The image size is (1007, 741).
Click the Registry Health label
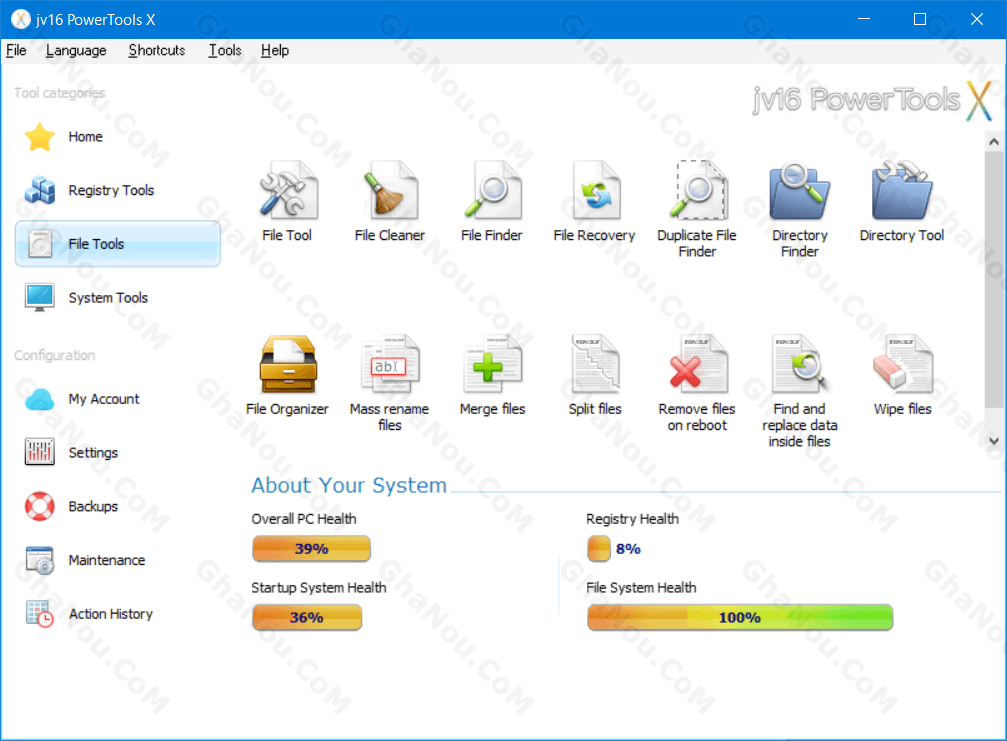click(633, 519)
